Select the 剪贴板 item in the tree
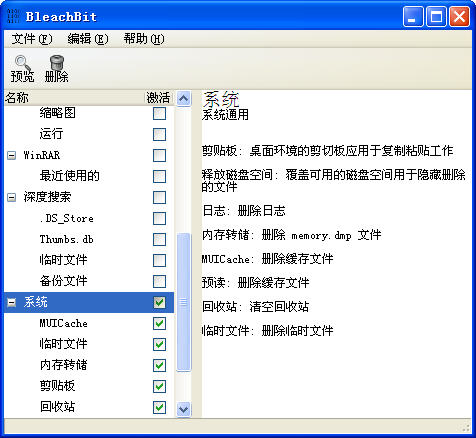The height and width of the screenshot is (438, 476). point(57,386)
